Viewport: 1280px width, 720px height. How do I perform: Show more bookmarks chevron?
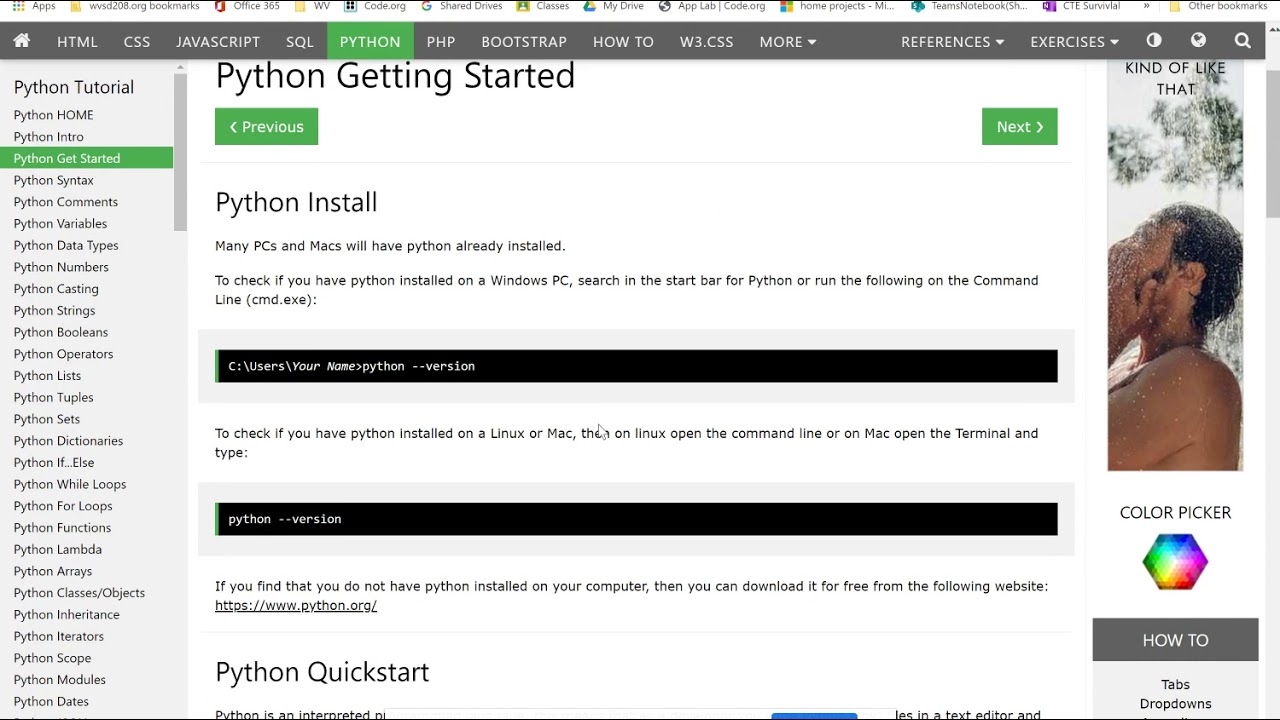(1146, 6)
